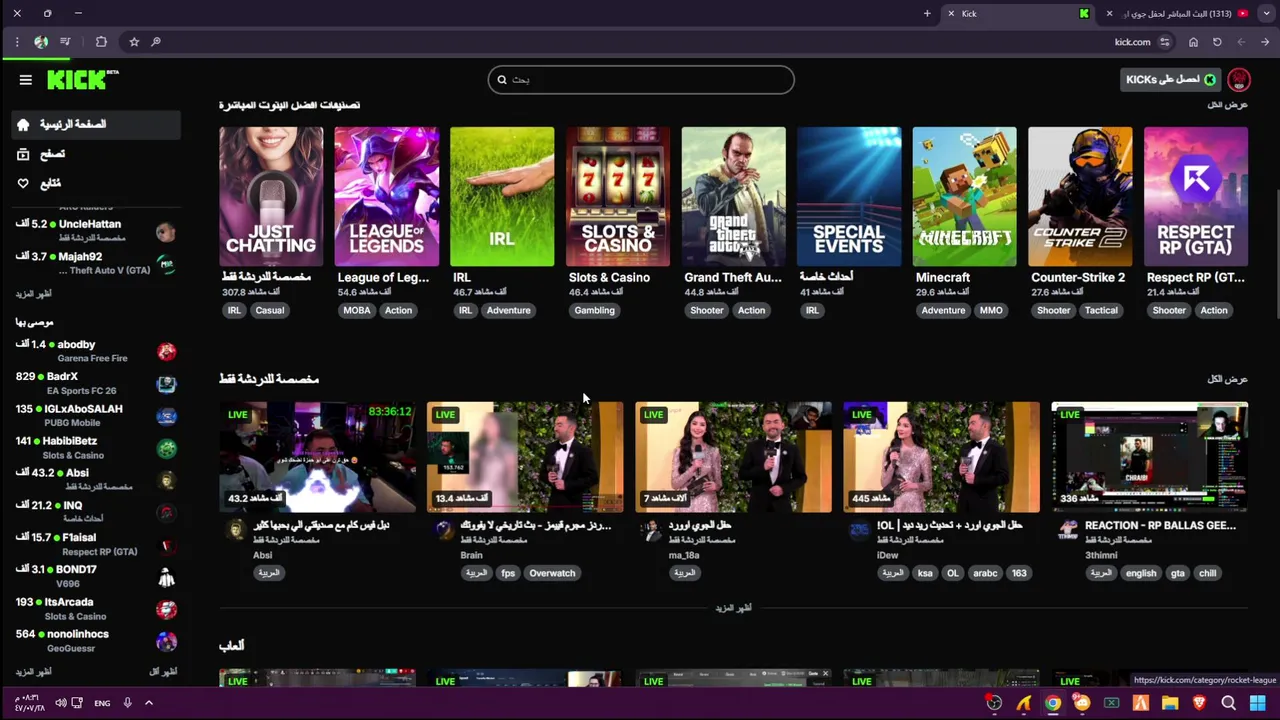The height and width of the screenshot is (720, 1280).
Task: Click the Kick search box
Action: (x=641, y=80)
